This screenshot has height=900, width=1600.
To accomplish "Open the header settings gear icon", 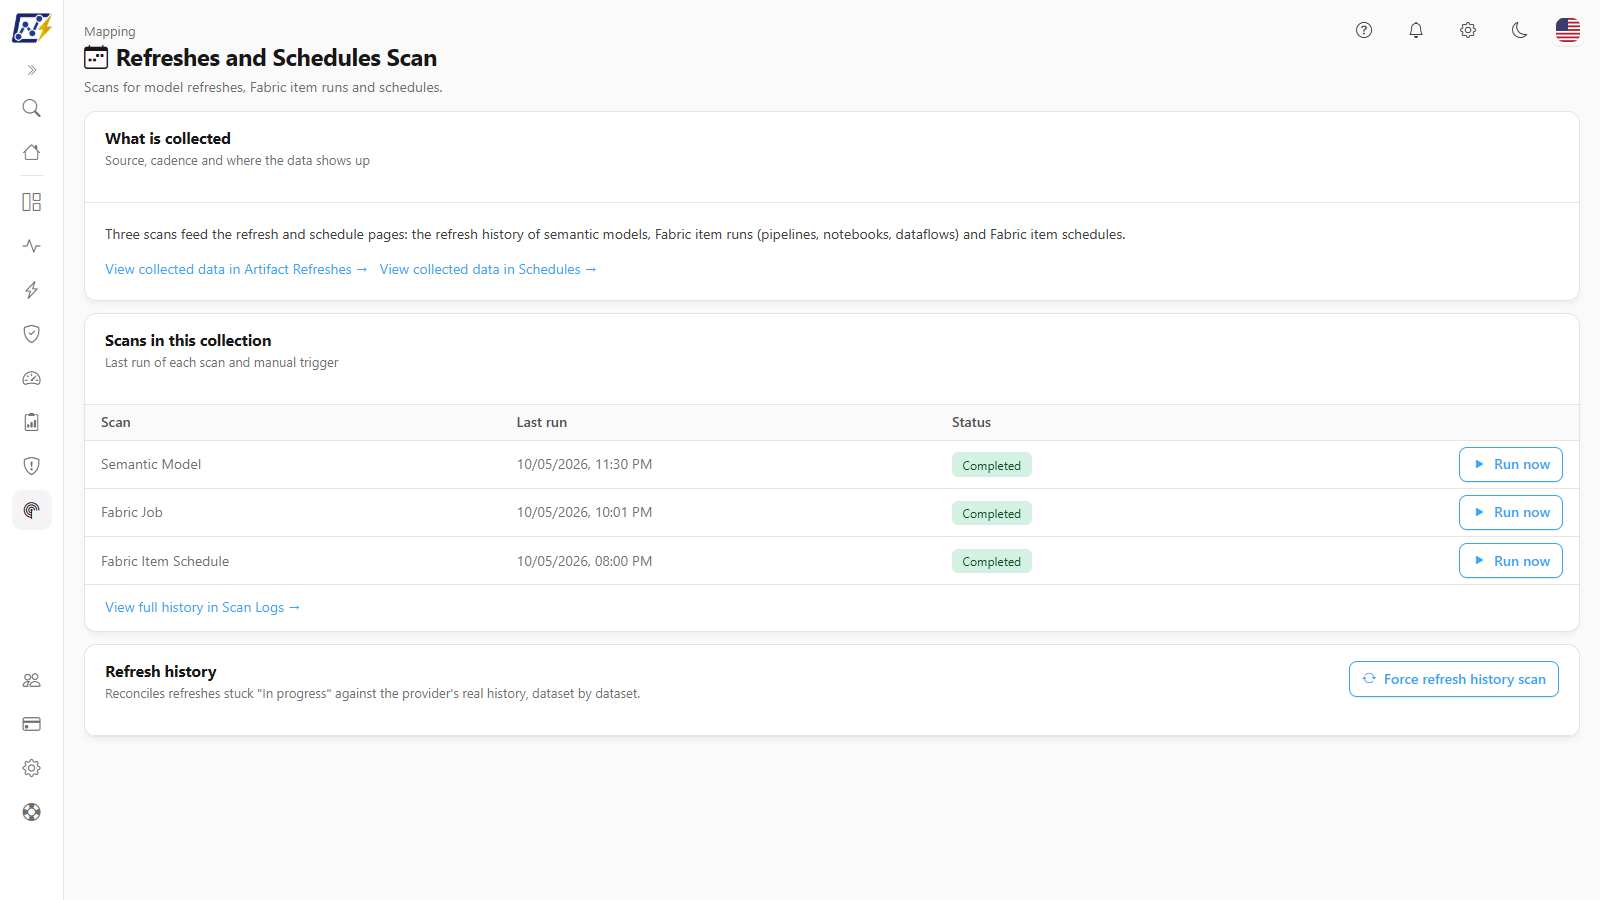I will [x=1468, y=30].
